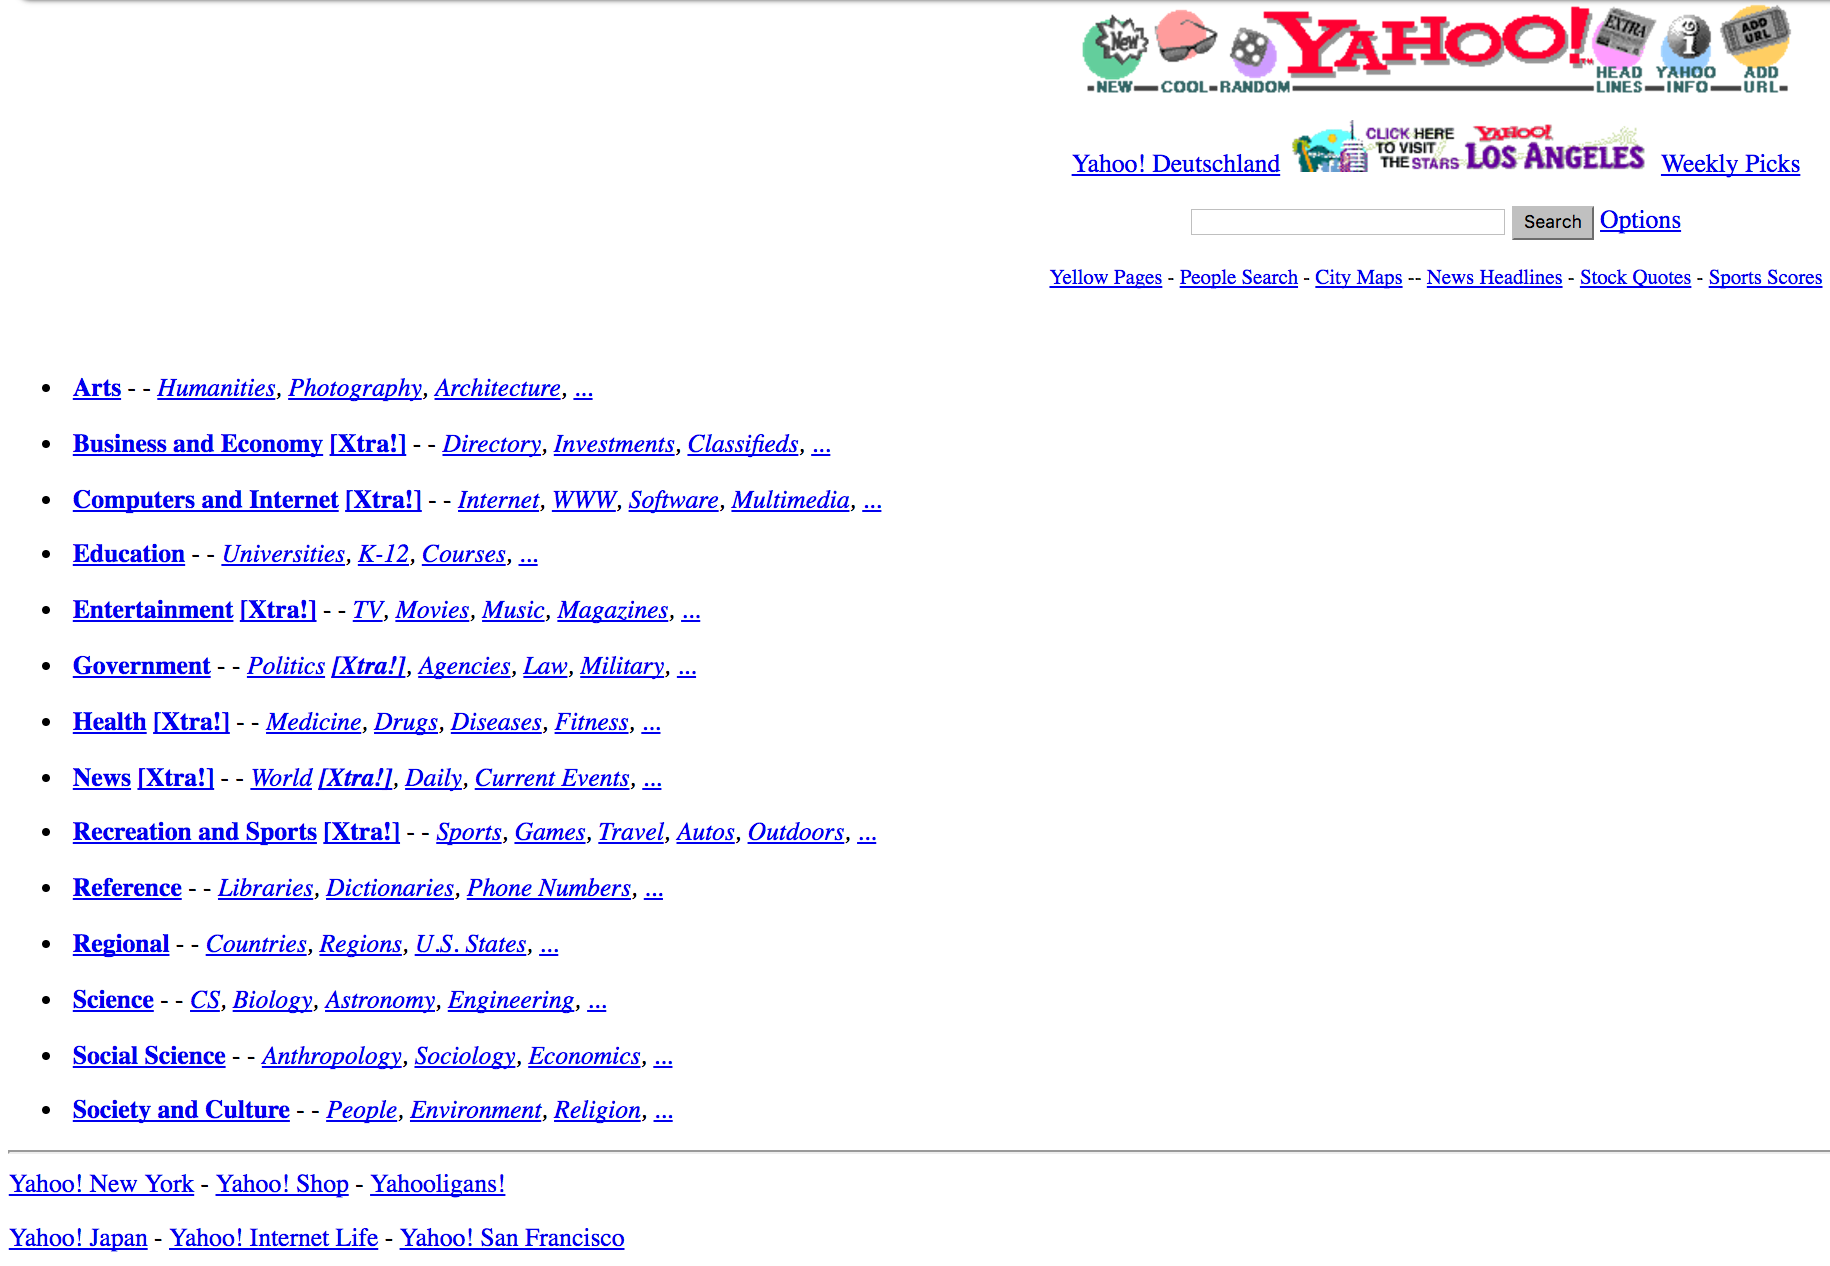Open Business and Economy category

[198, 444]
